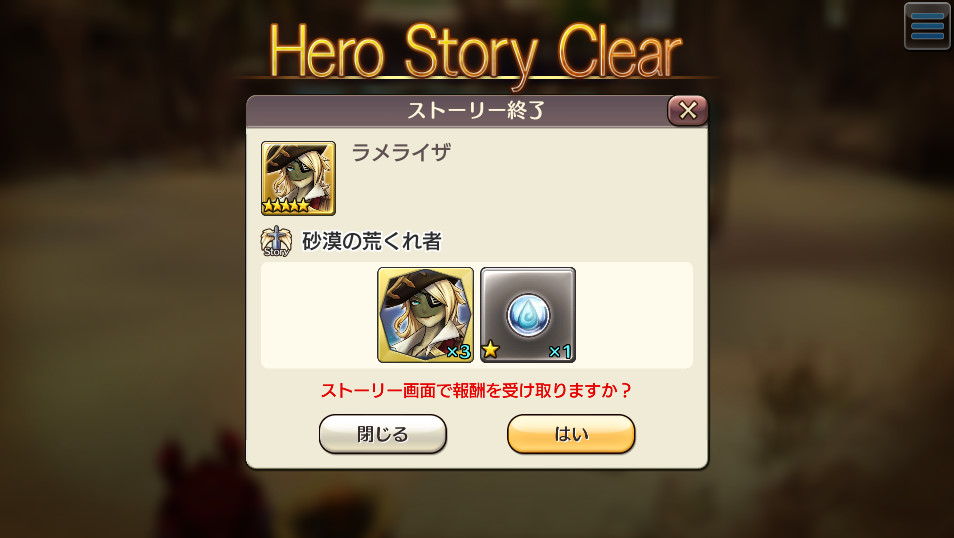Viewport: 954px width, 538px height.
Task: Click the Hero Story Clear banner
Action: pyautogui.click(x=476, y=52)
